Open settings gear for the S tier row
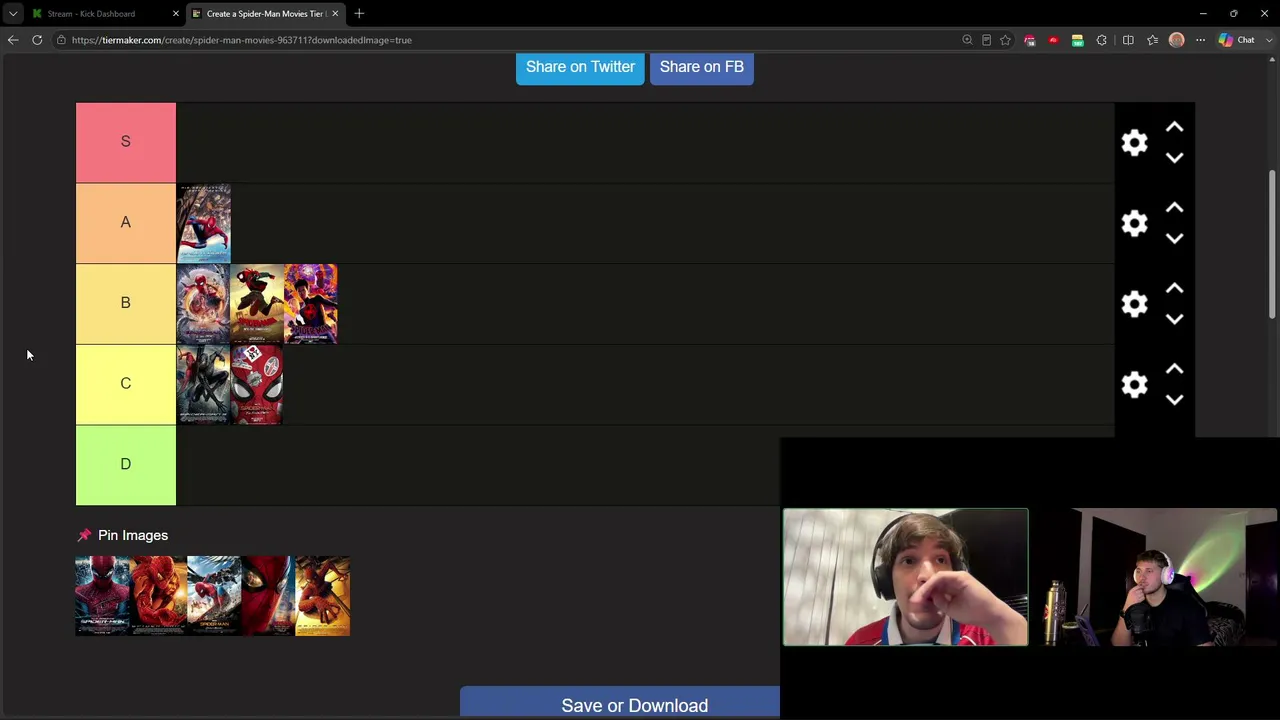 pos(1134,143)
